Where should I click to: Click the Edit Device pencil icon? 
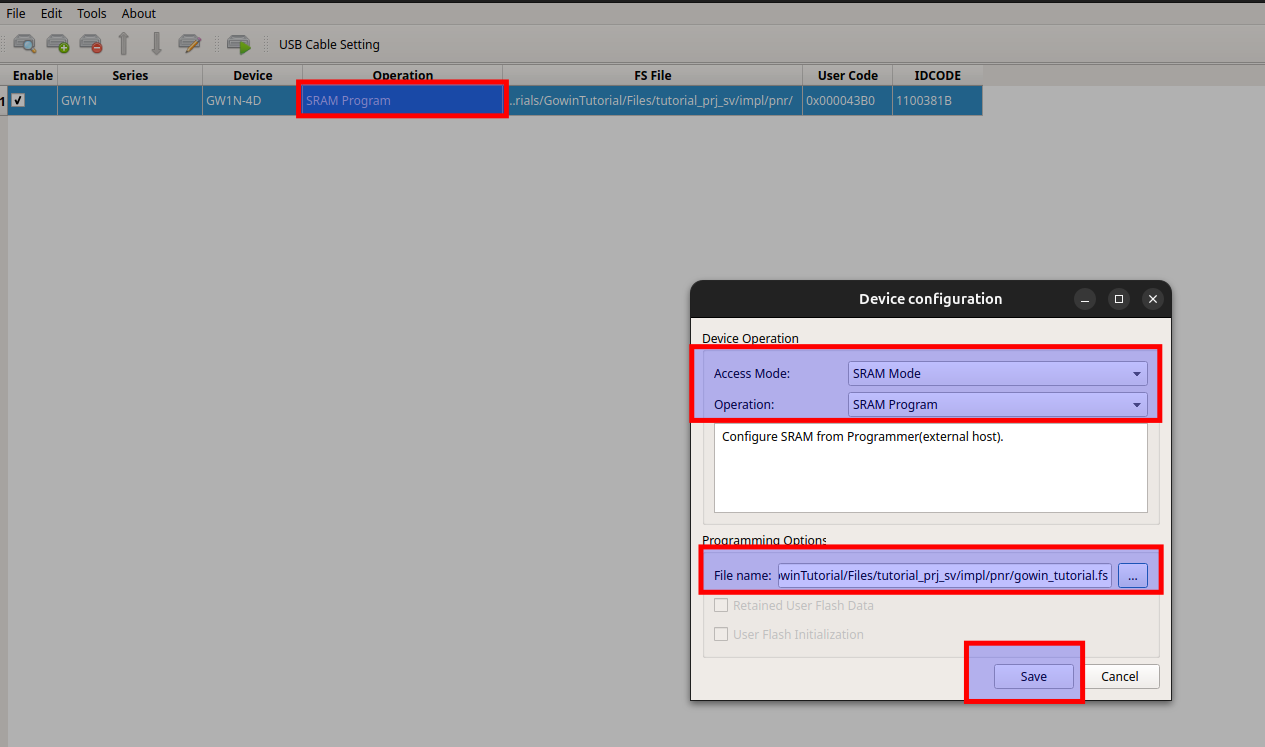(190, 44)
